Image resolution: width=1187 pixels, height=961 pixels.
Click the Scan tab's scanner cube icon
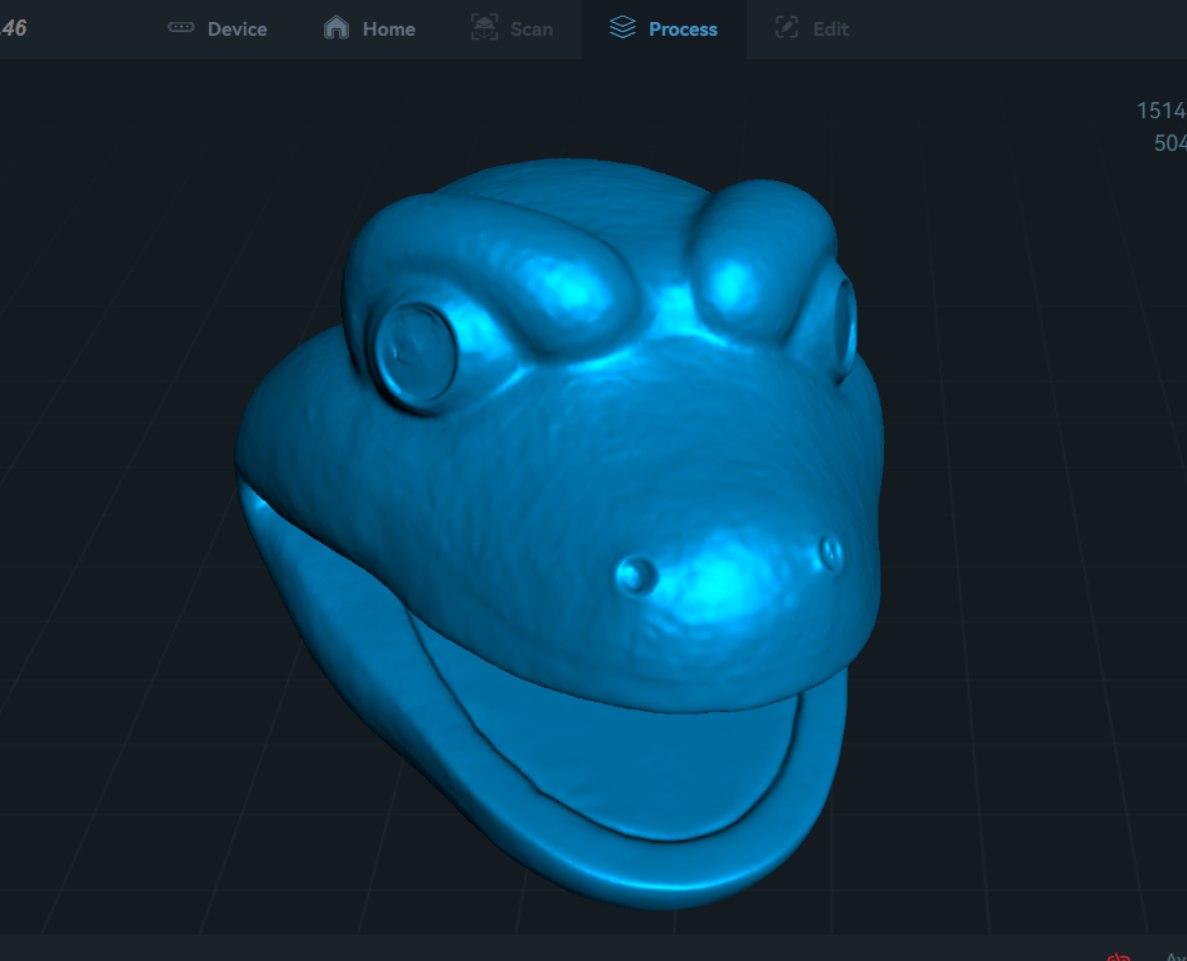pos(484,28)
